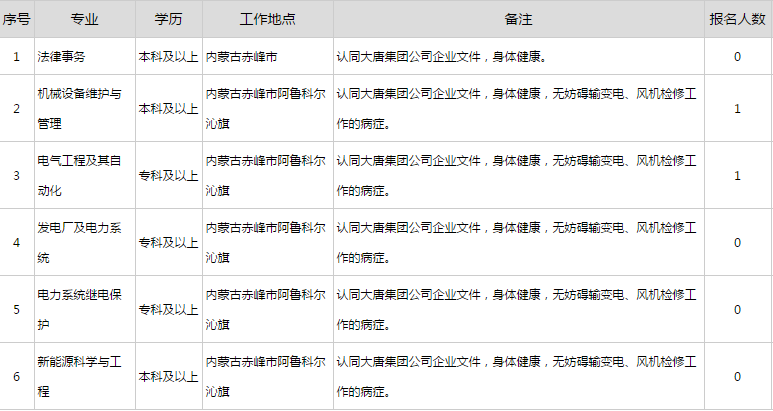Click the 新能源科学与工程 major cell
This screenshot has width=773, height=411.
(x=80, y=376)
